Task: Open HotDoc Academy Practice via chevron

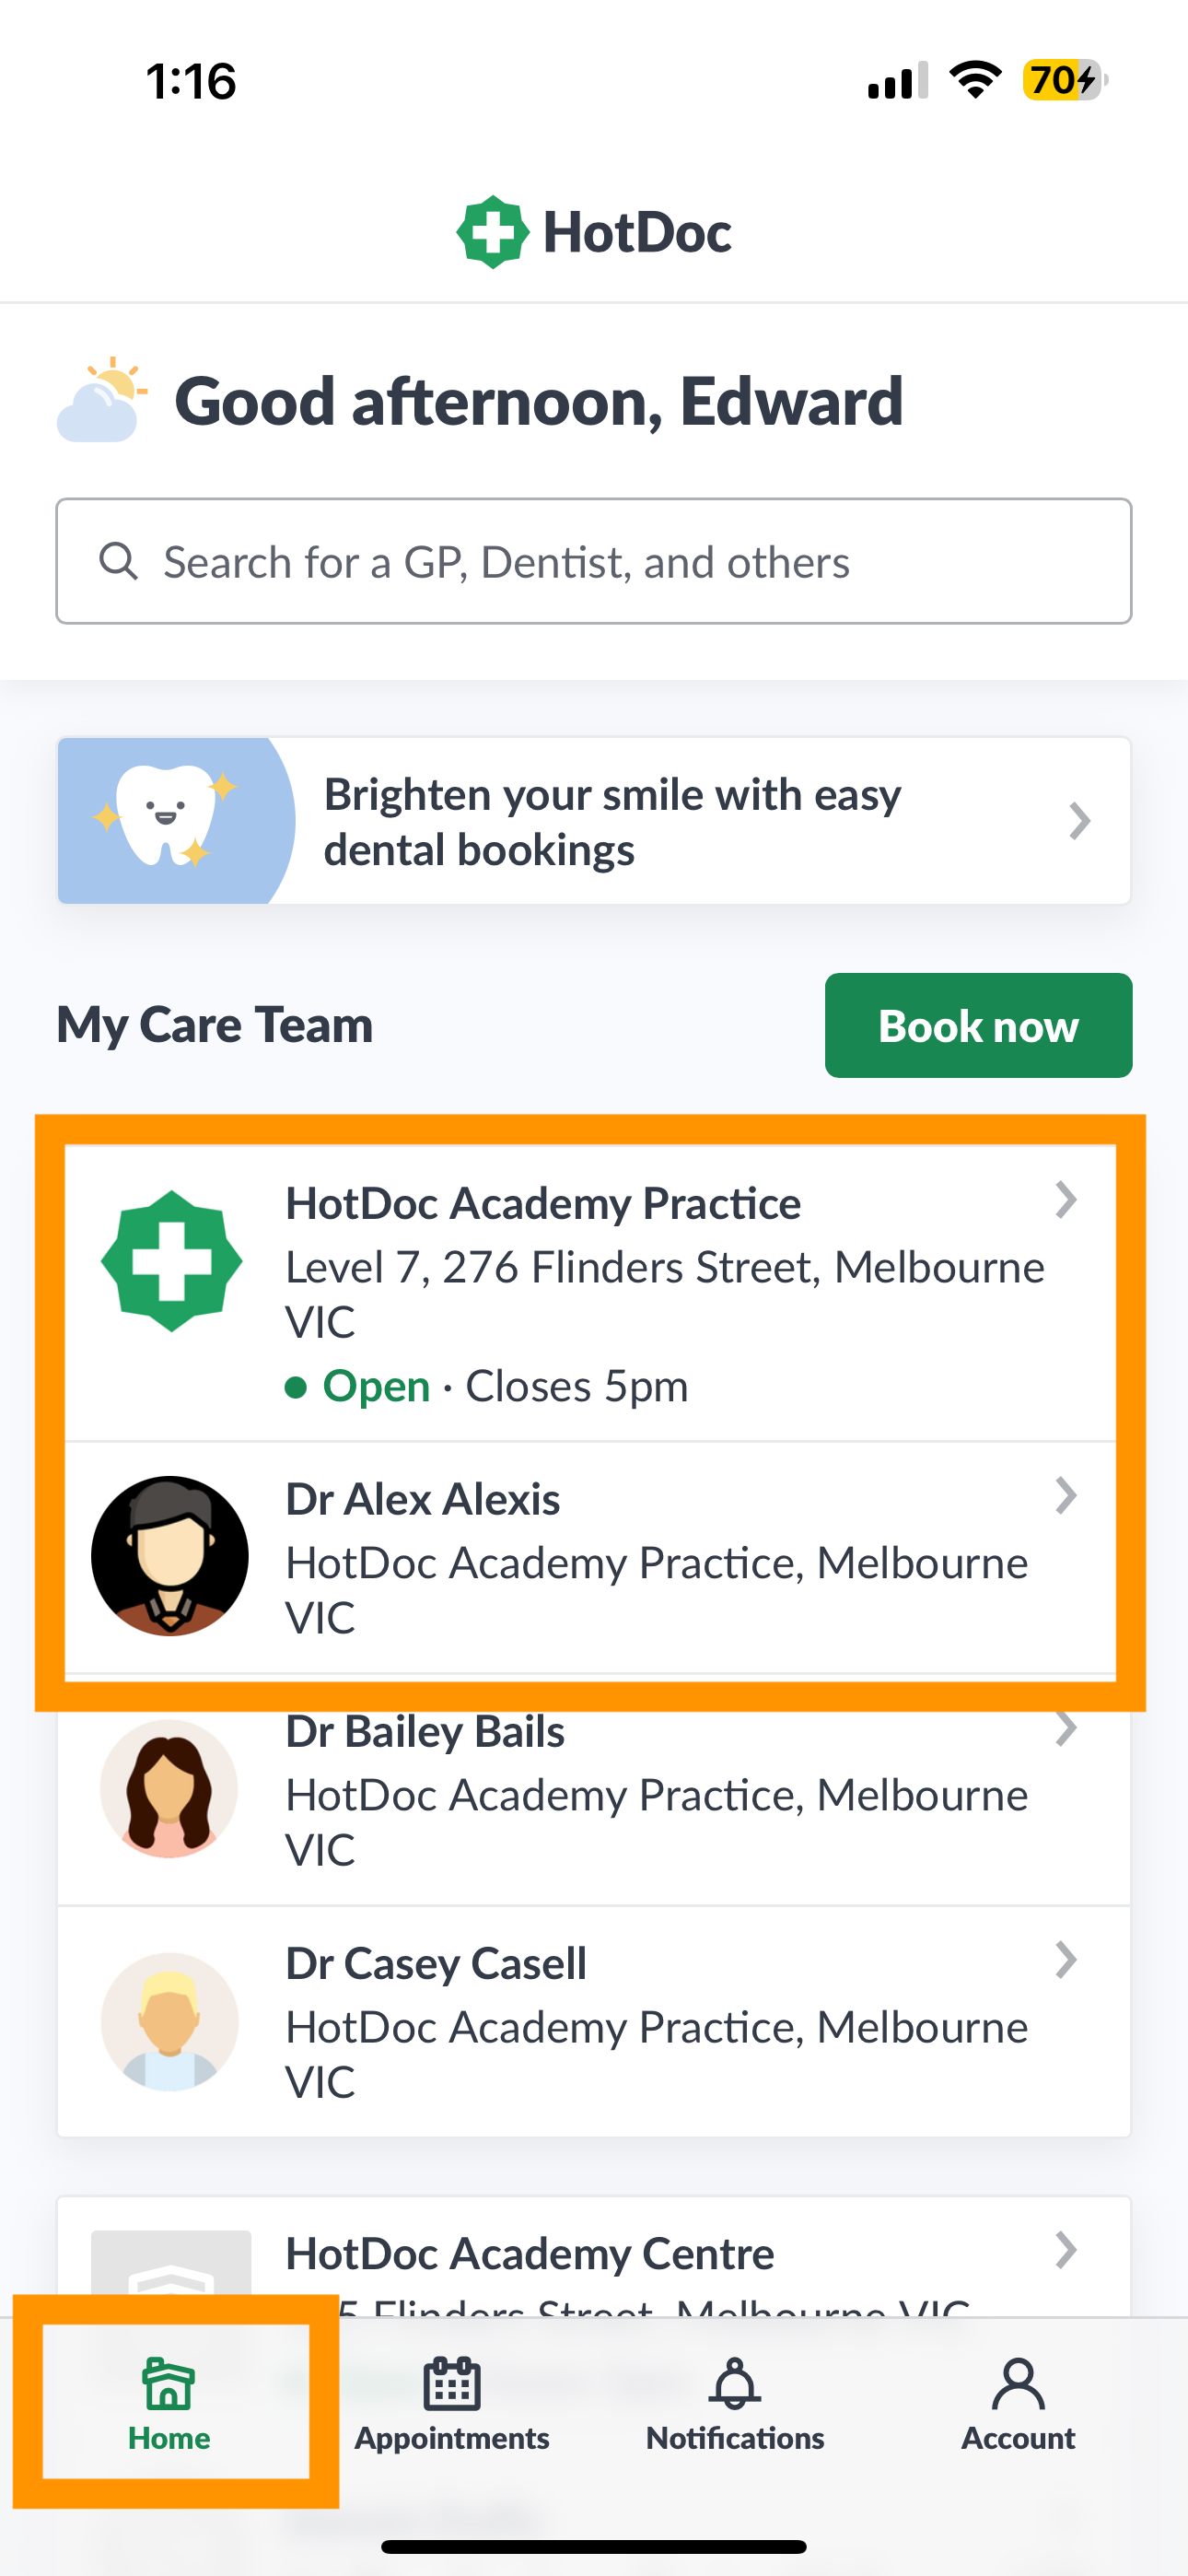Action: pyautogui.click(x=1066, y=1199)
